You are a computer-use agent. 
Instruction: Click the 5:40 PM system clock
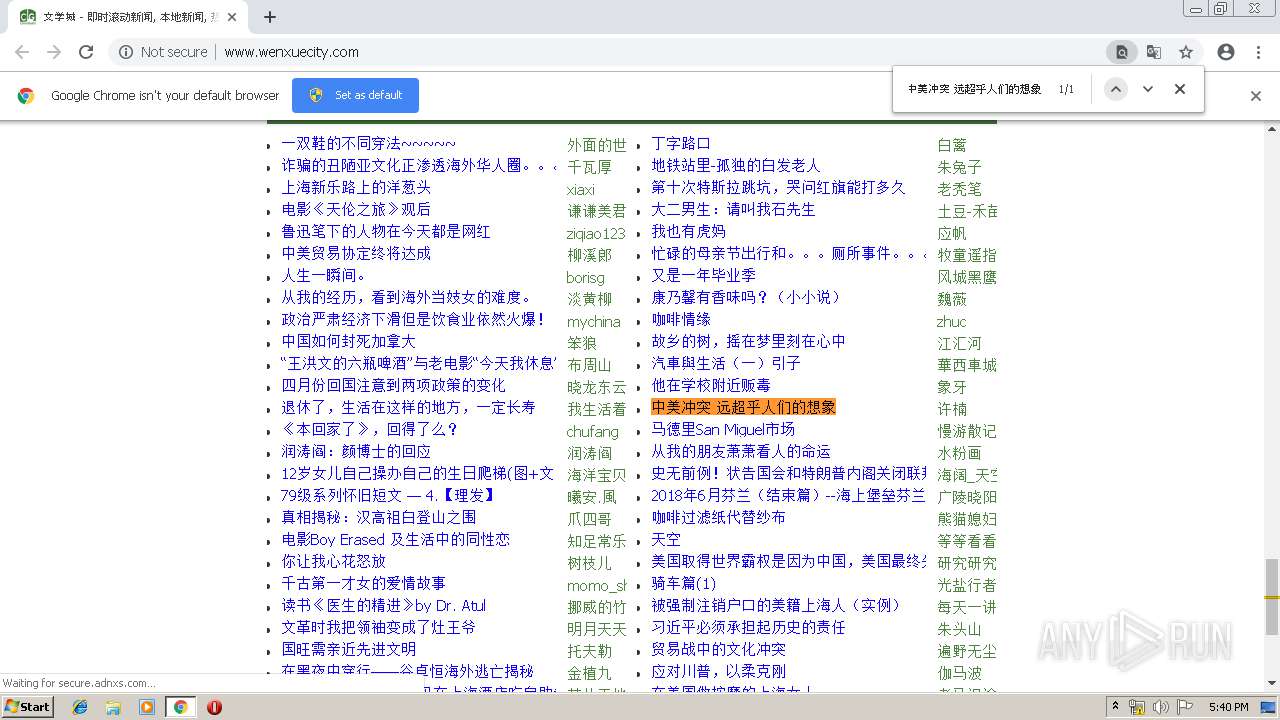1228,707
